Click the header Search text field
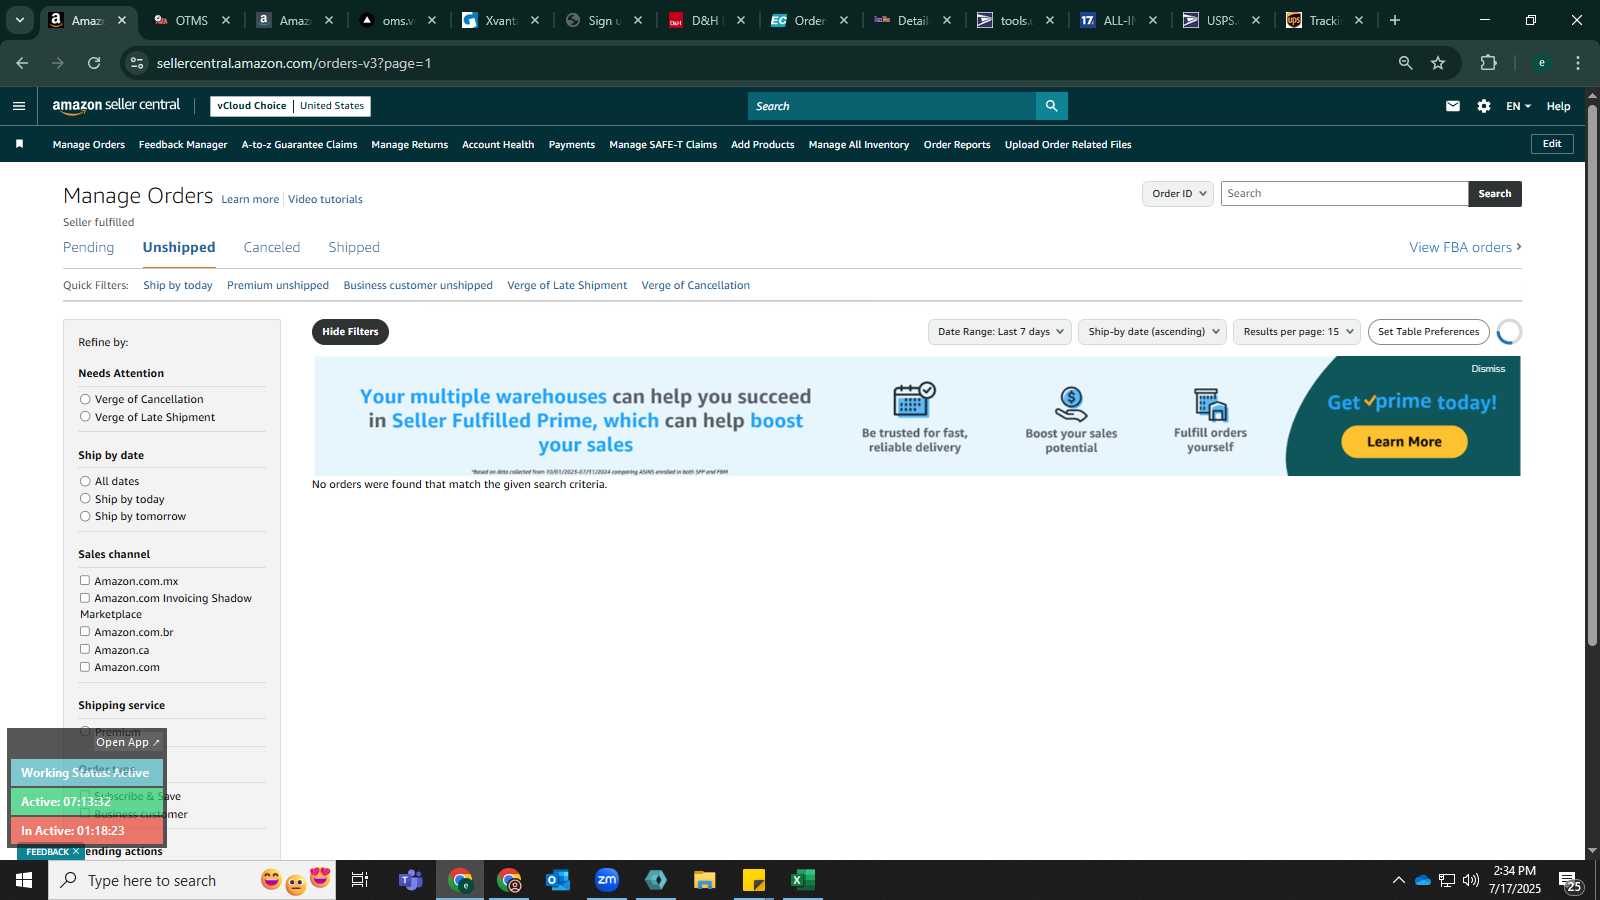 point(892,106)
